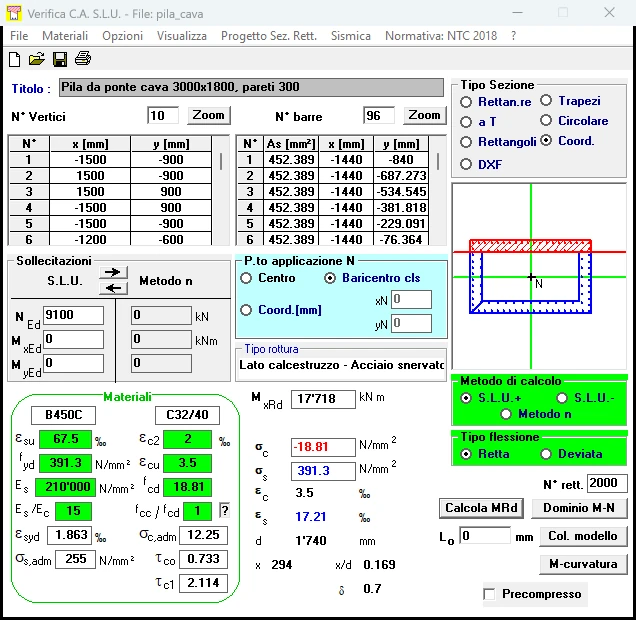Select Metodo n calculation method
This screenshot has height=620, width=636.
click(x=506, y=414)
